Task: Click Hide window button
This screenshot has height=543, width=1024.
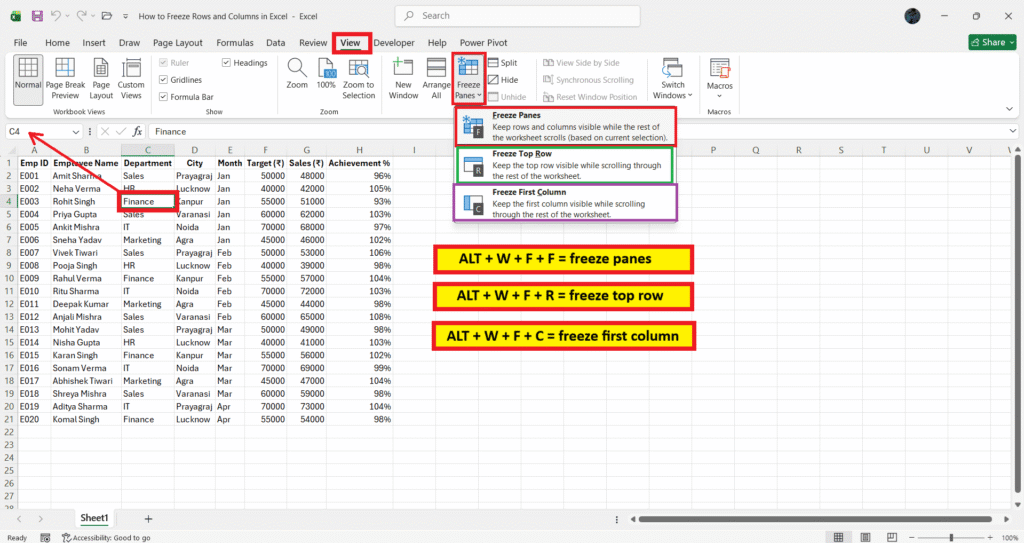Action: point(503,80)
